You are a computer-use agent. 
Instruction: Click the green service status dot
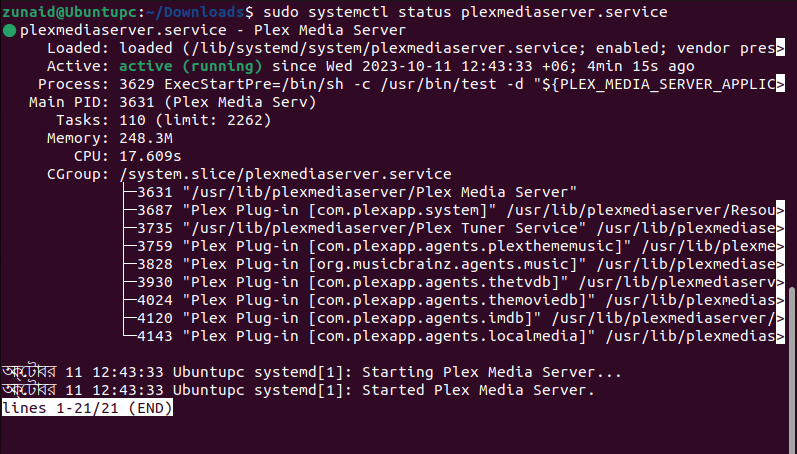pyautogui.click(x=9, y=30)
